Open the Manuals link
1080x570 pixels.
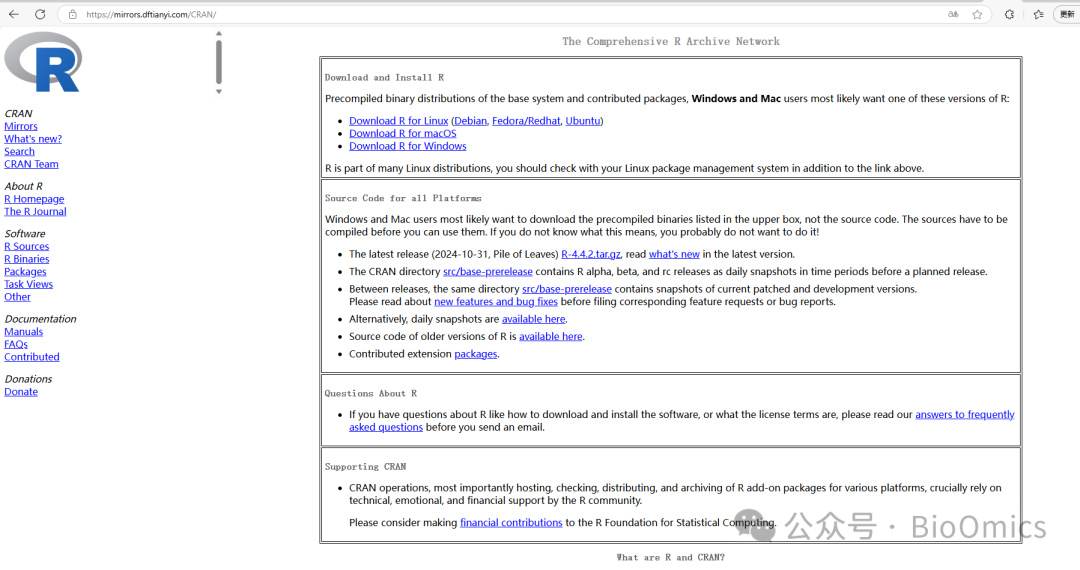23,332
